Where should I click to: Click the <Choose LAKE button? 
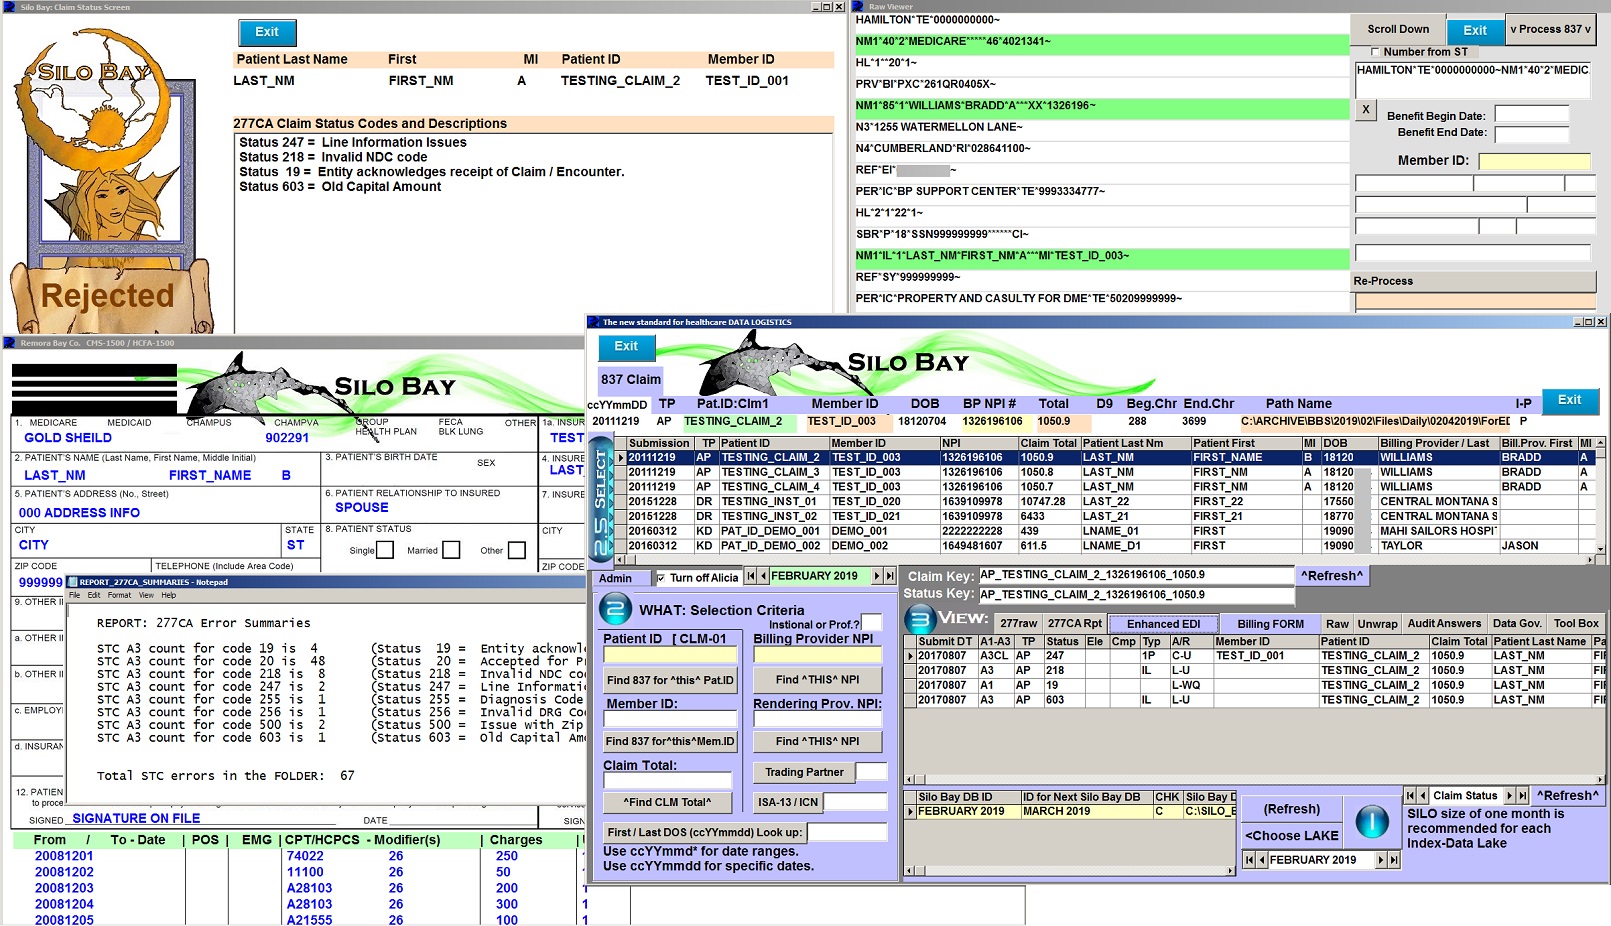[1292, 835]
